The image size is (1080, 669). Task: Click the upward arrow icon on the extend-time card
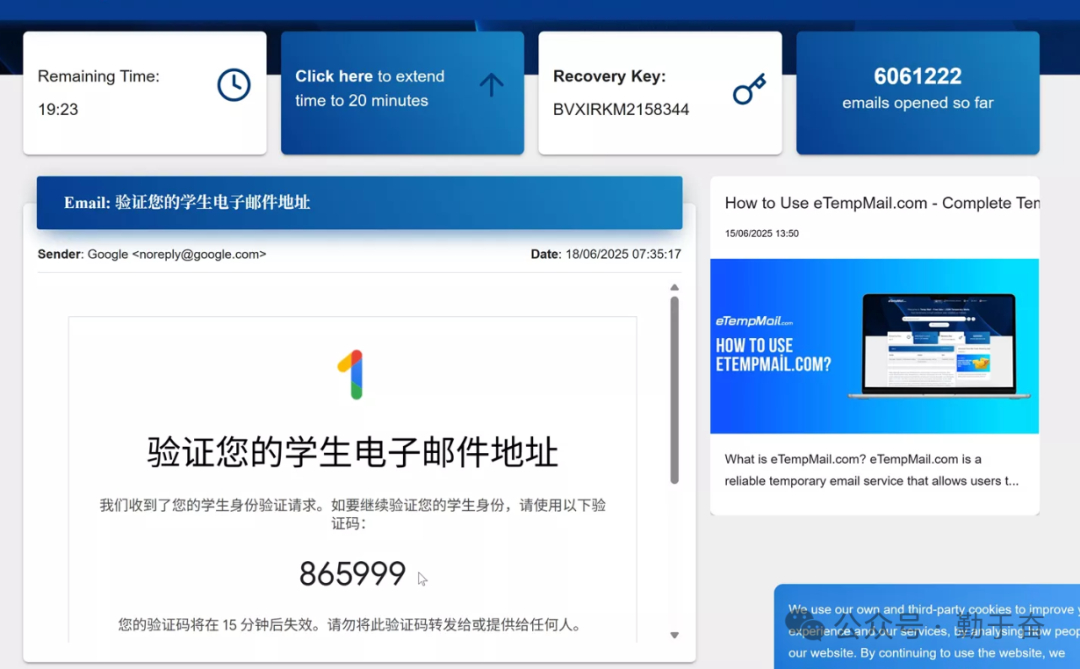tap(492, 85)
